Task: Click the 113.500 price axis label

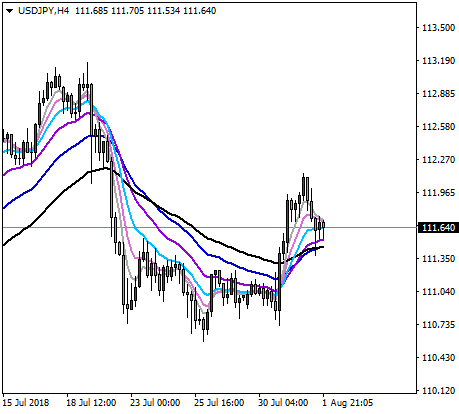Action: click(438, 28)
